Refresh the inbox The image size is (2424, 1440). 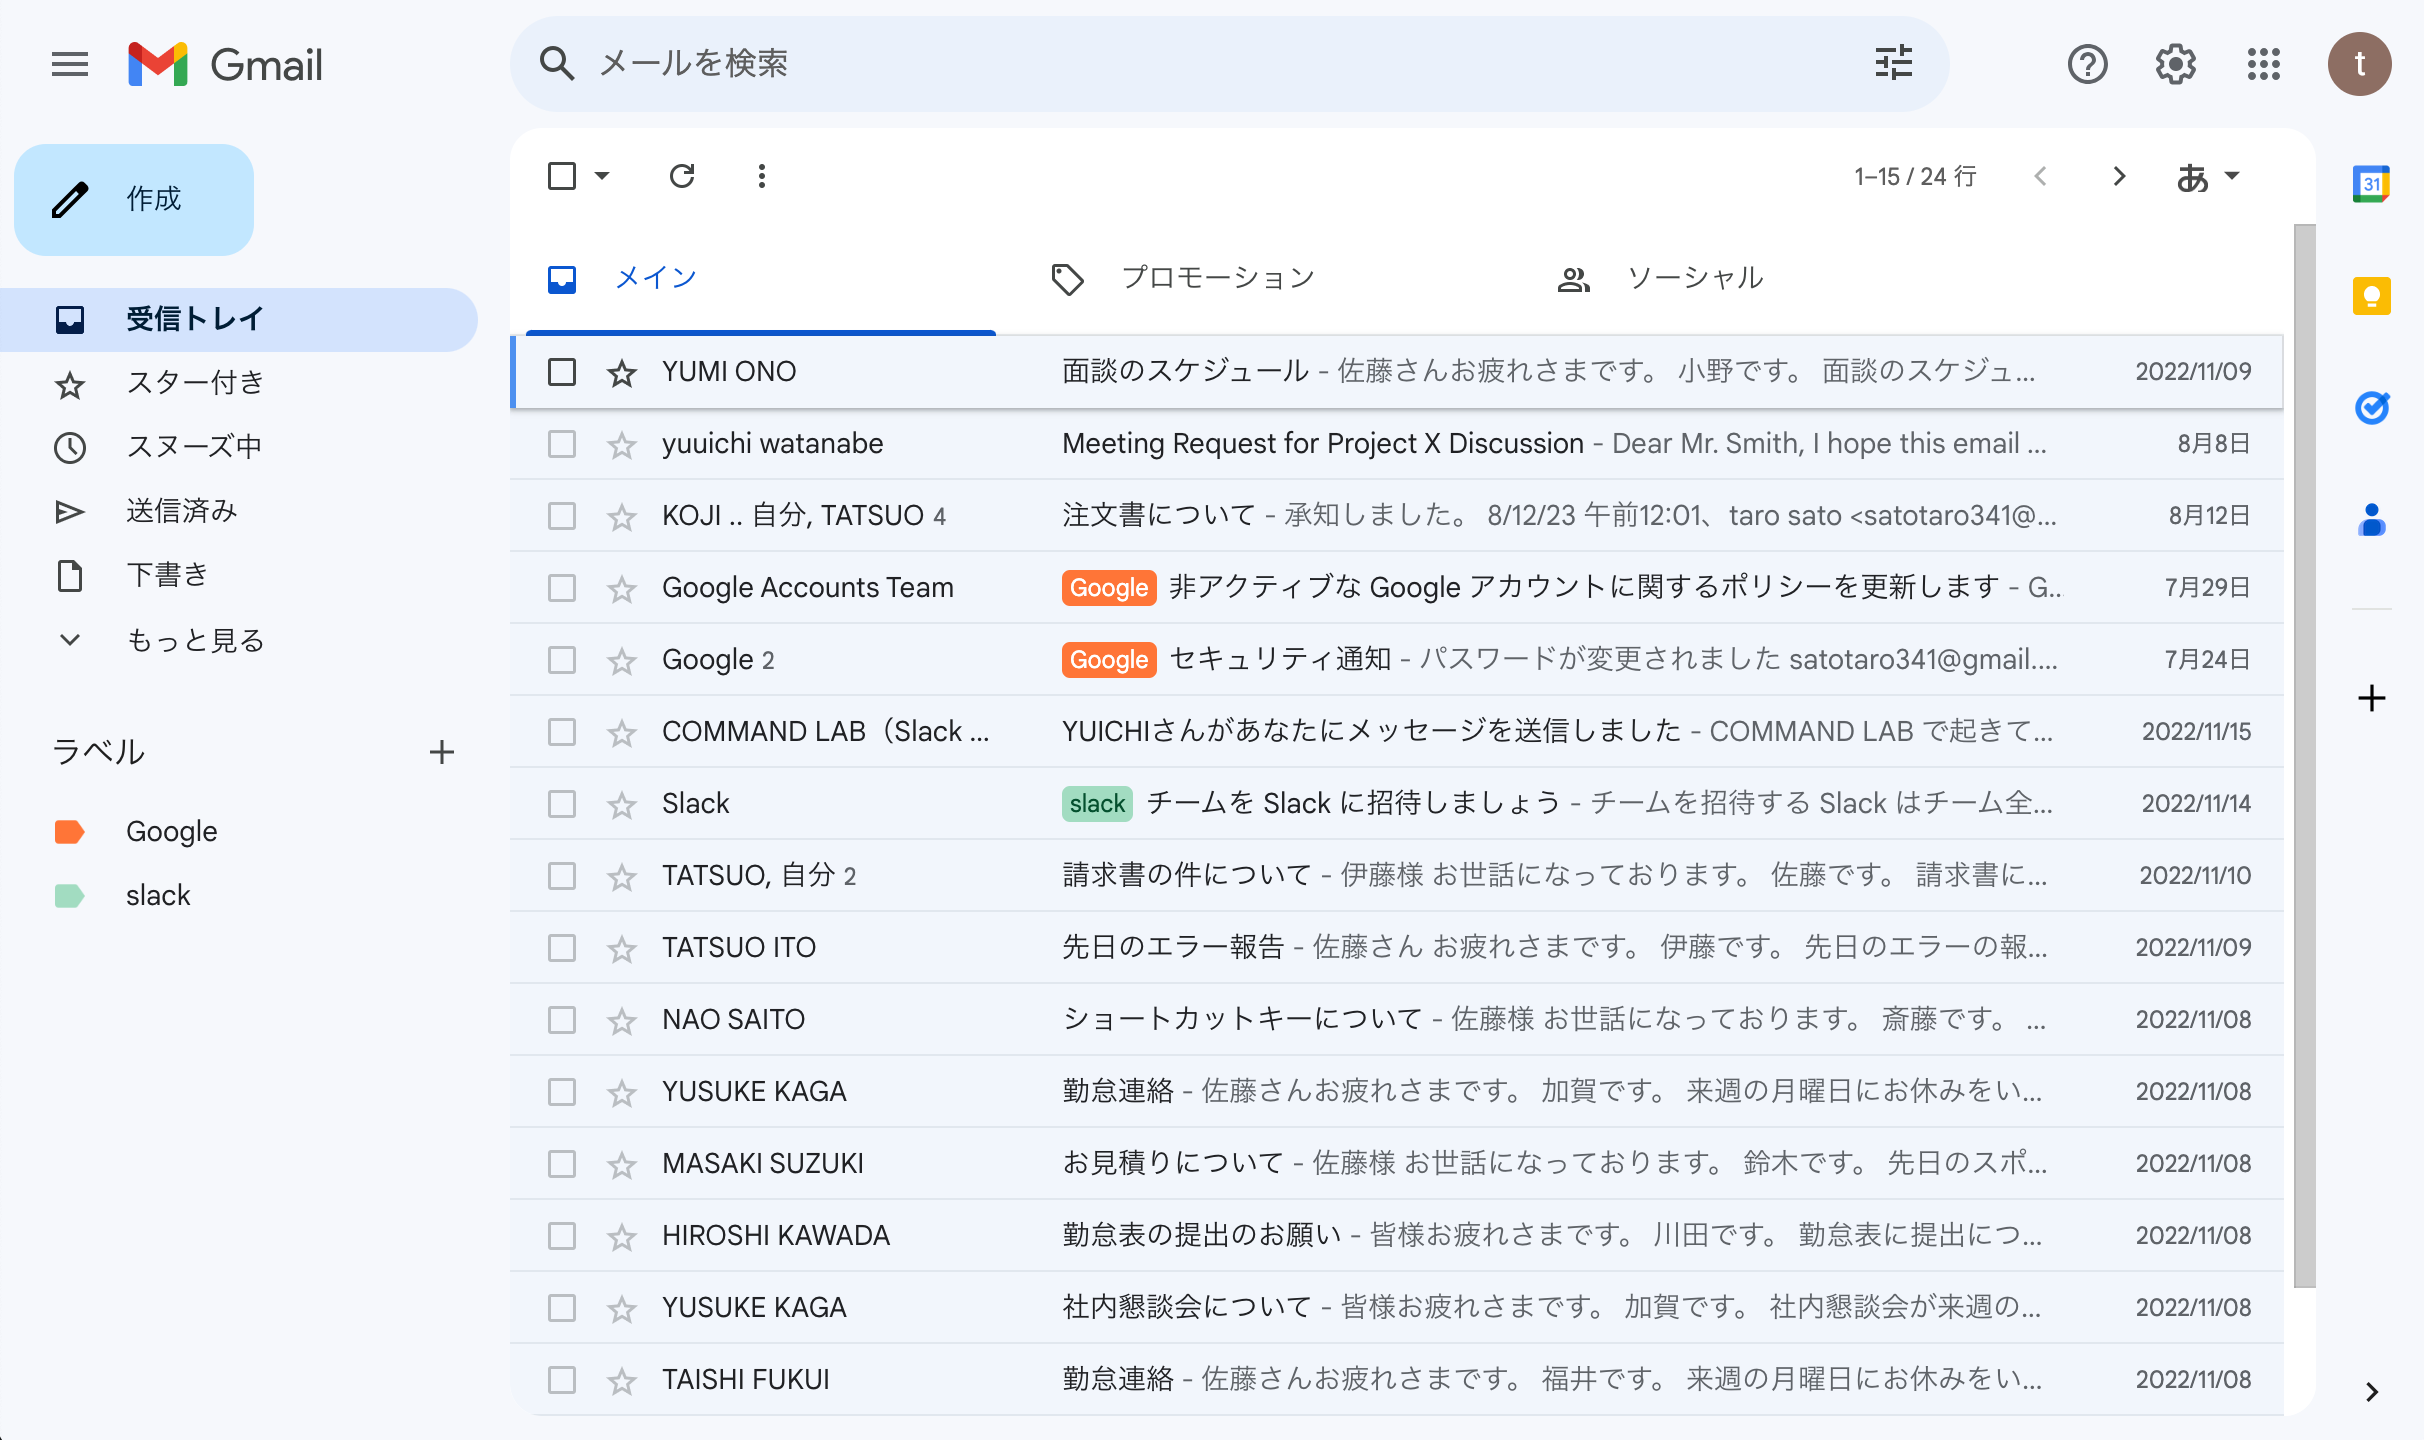682,176
